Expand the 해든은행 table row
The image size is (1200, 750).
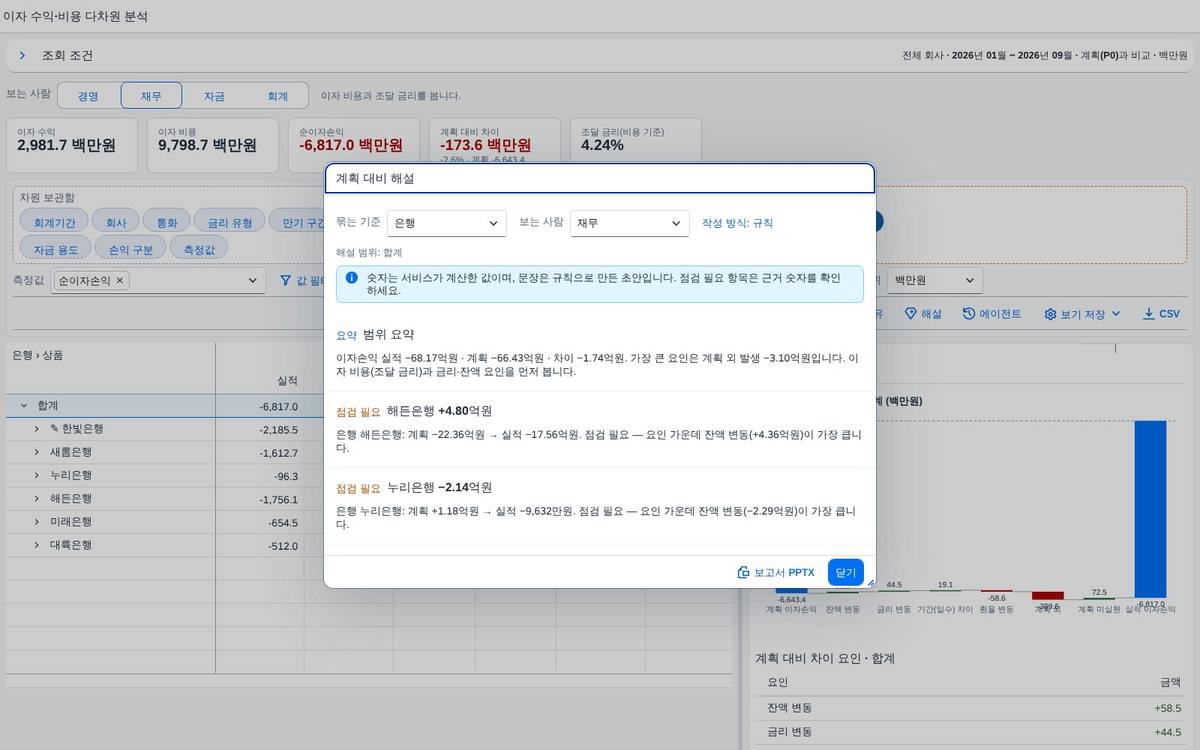click(x=37, y=499)
